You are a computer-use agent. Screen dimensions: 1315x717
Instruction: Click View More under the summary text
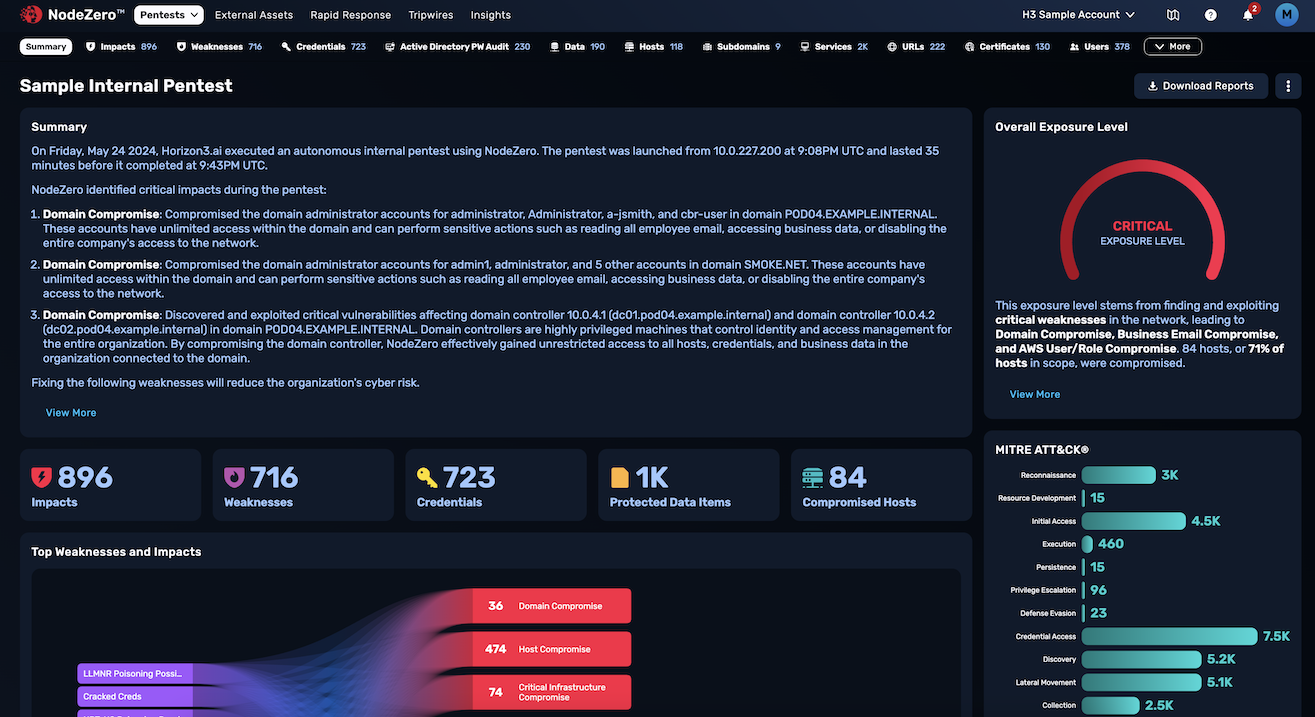70,412
